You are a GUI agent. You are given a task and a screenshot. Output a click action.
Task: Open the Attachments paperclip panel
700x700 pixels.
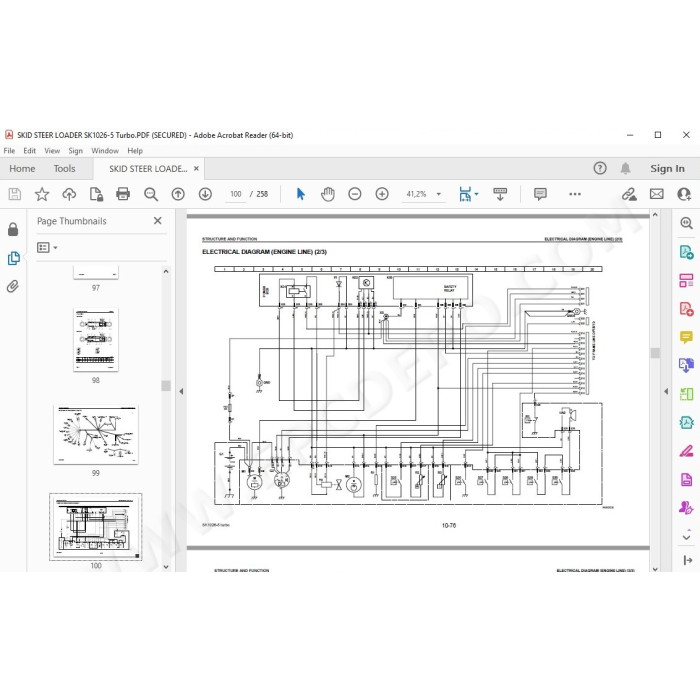pyautogui.click(x=13, y=286)
